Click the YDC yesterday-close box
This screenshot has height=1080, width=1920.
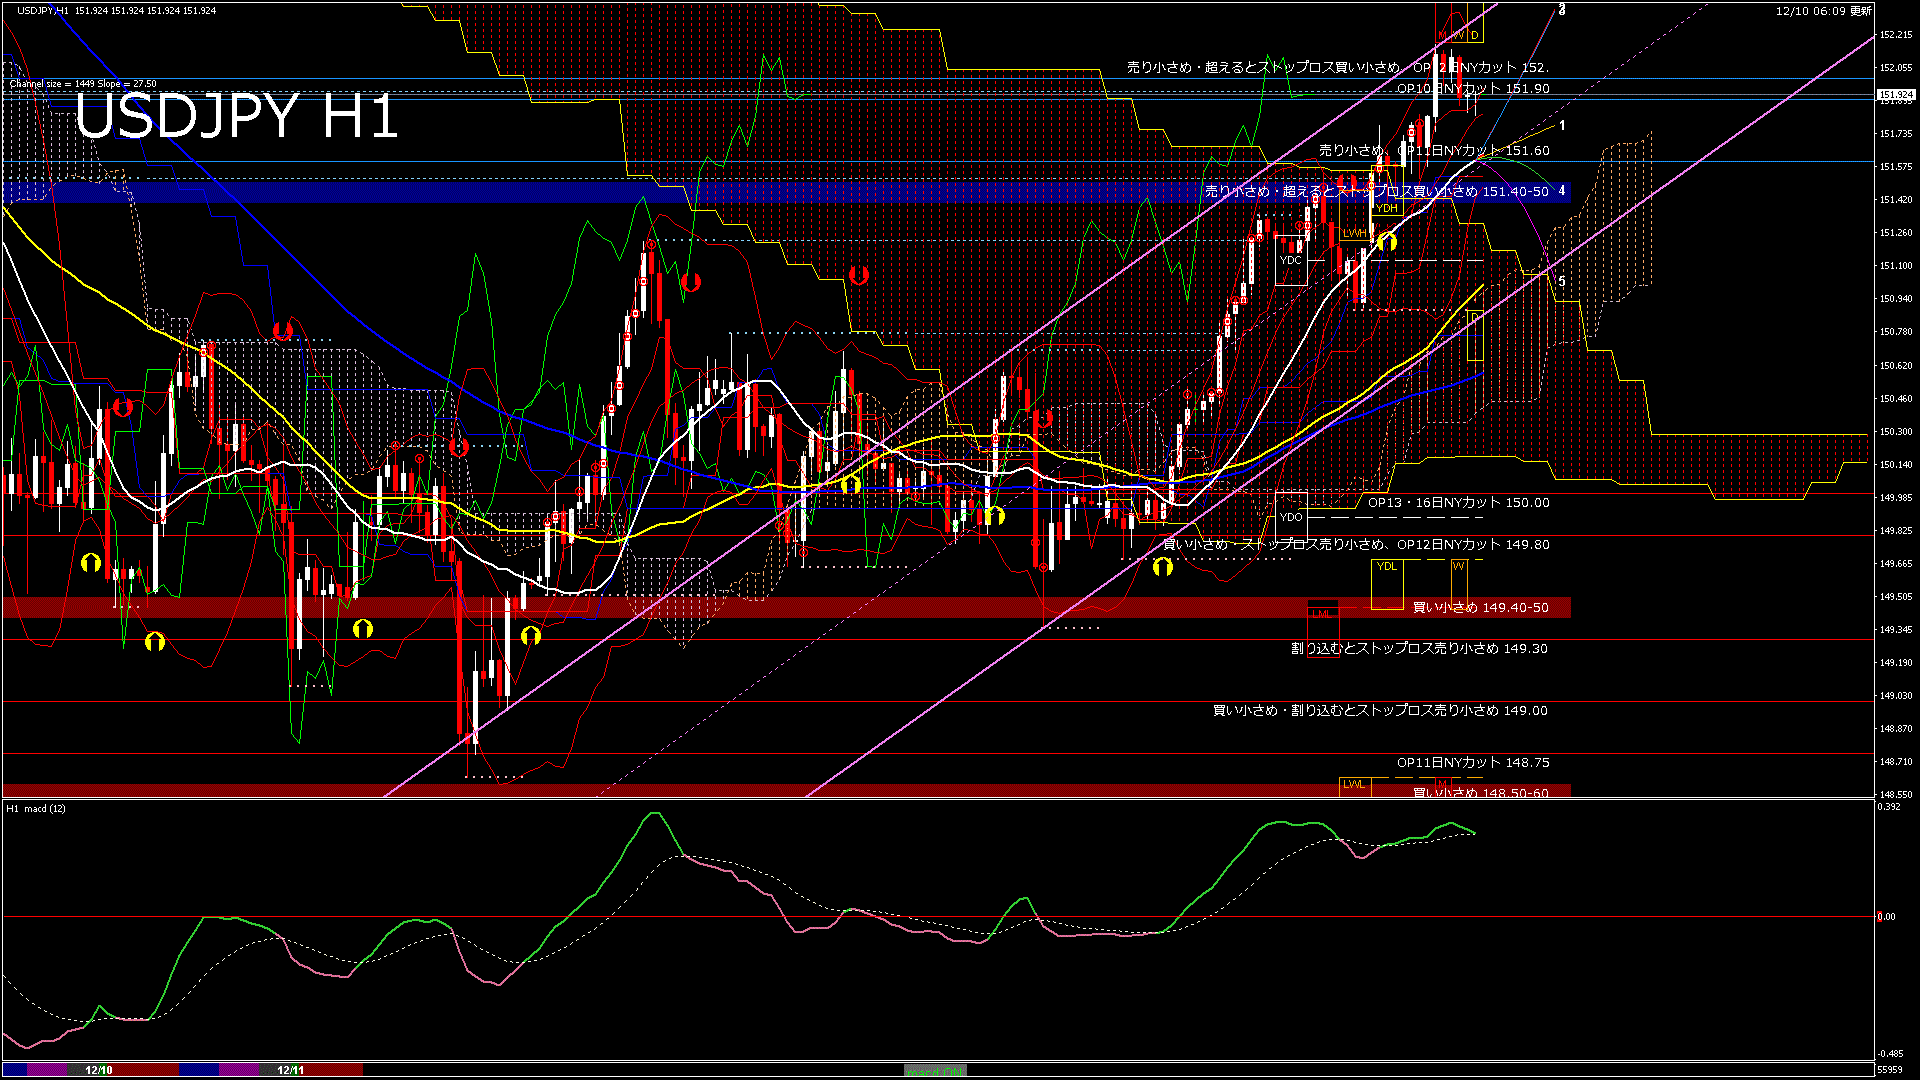(1291, 260)
